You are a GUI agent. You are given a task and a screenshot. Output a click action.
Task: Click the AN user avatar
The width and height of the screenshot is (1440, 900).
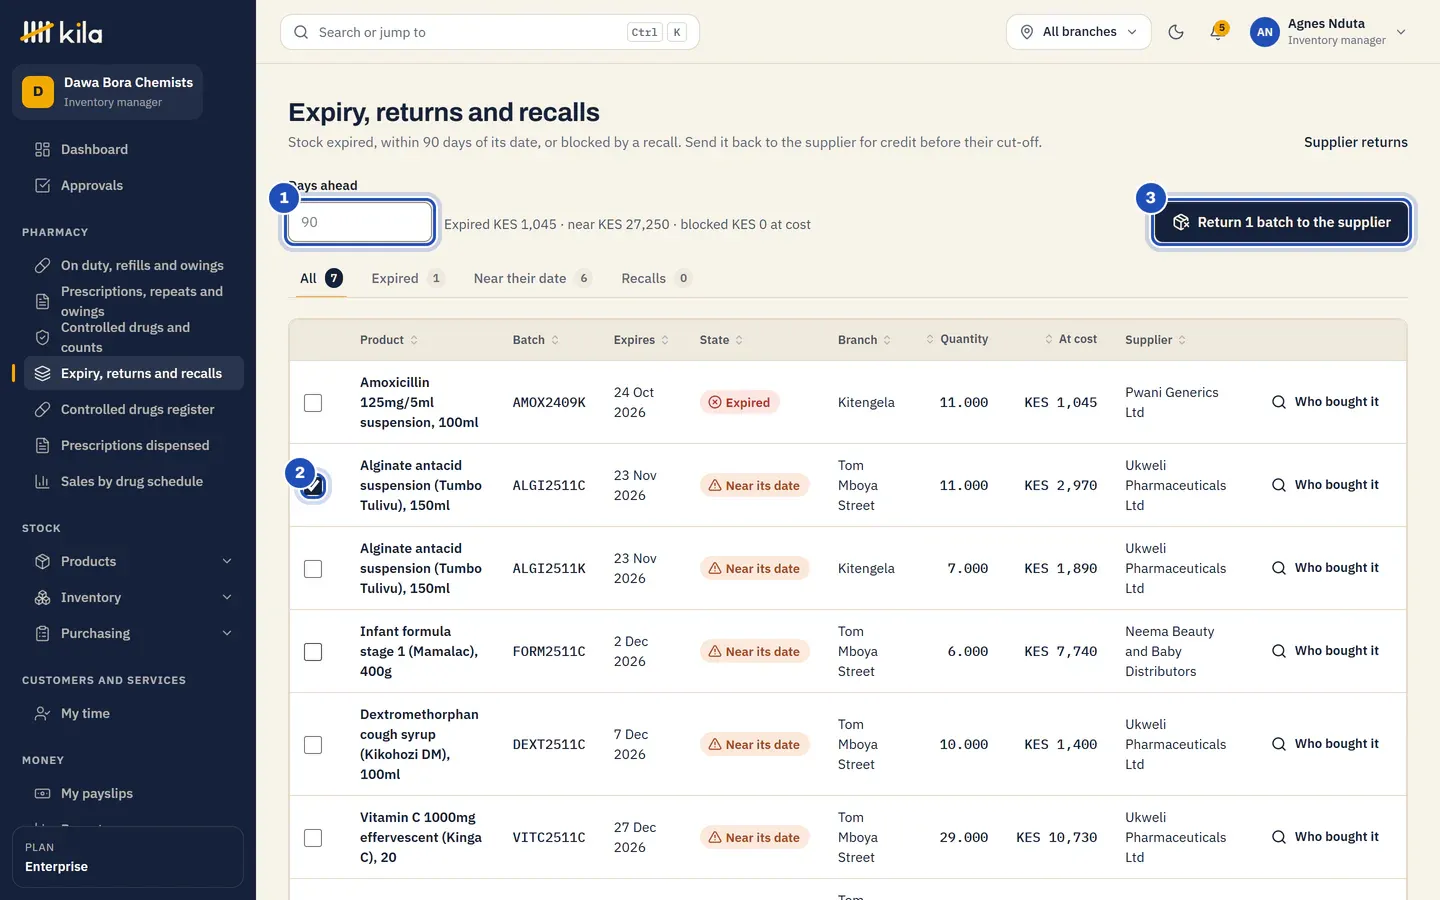(x=1265, y=32)
